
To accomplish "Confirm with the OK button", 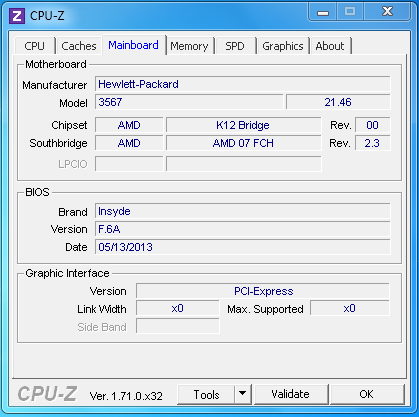I will tap(366, 394).
